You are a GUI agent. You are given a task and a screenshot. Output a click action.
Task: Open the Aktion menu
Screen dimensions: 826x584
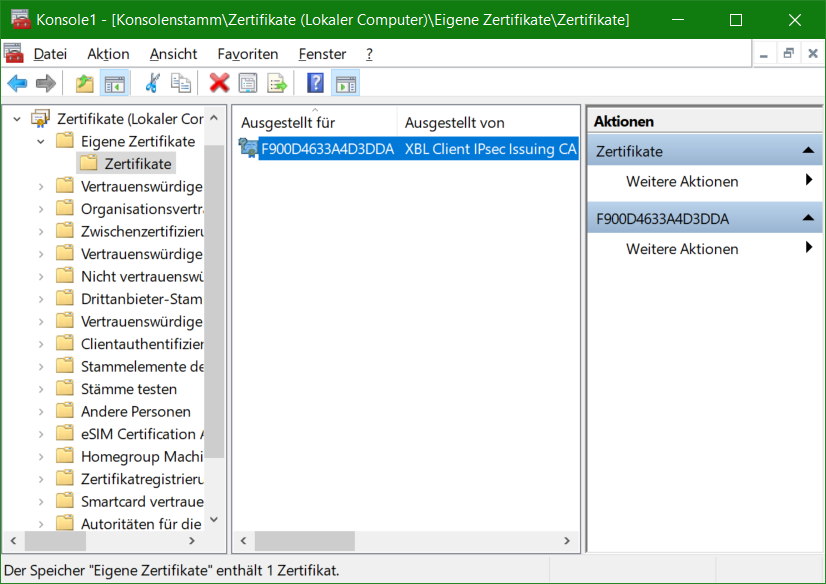(107, 54)
